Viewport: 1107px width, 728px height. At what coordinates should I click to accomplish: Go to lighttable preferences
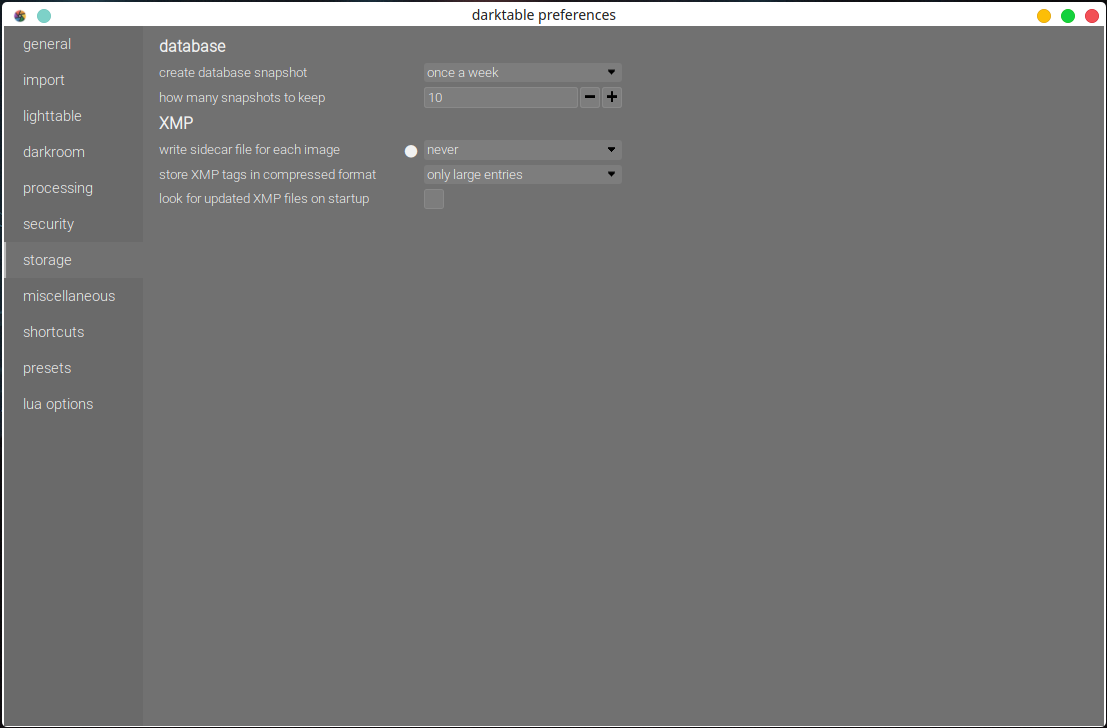coord(52,116)
